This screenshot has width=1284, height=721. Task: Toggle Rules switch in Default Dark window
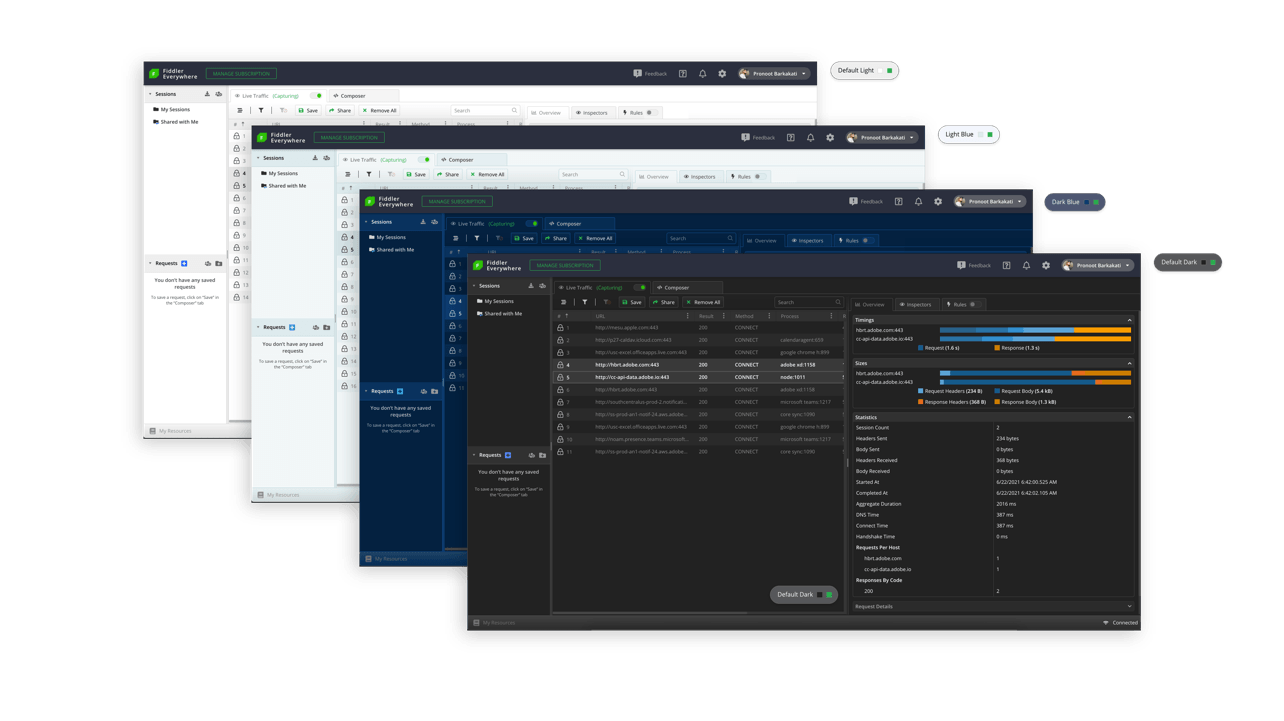click(973, 304)
